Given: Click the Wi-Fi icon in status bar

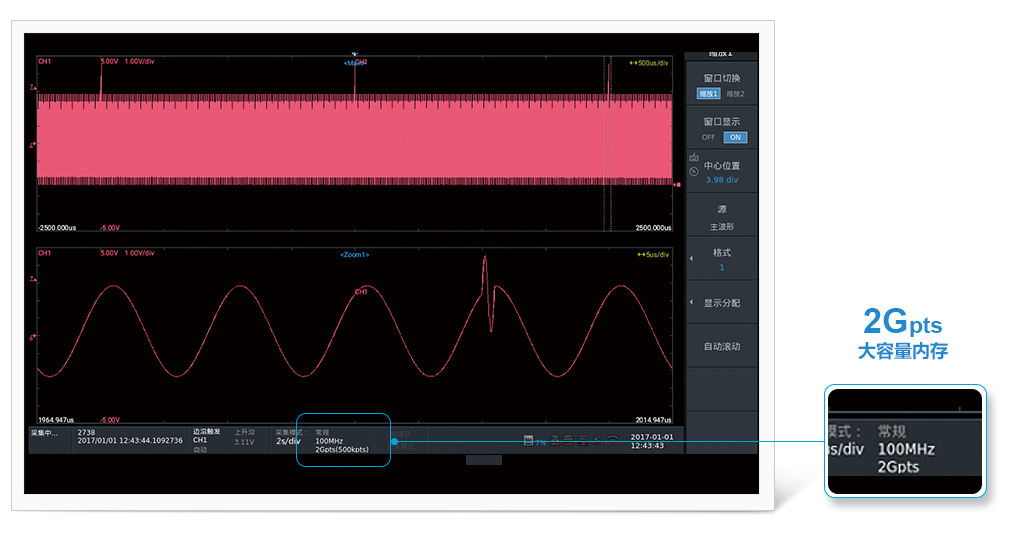Looking at the screenshot, I should [x=613, y=441].
